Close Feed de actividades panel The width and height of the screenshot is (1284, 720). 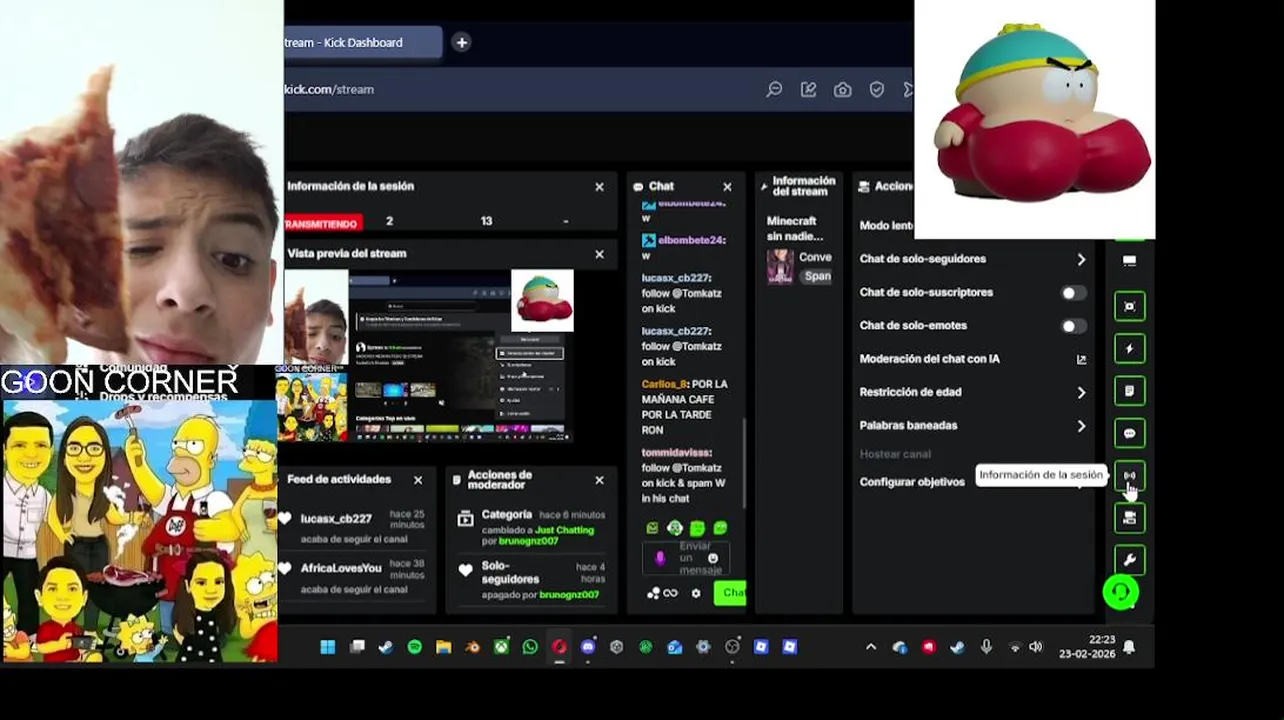(418, 480)
